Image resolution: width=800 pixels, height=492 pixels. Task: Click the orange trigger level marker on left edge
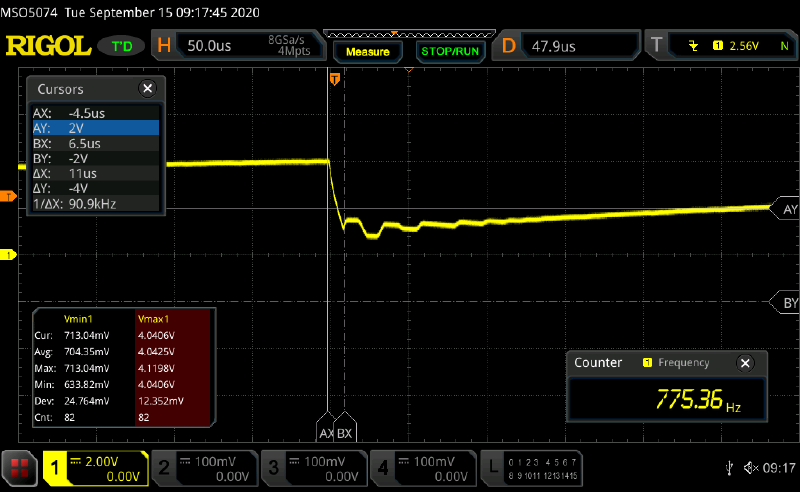(8, 197)
